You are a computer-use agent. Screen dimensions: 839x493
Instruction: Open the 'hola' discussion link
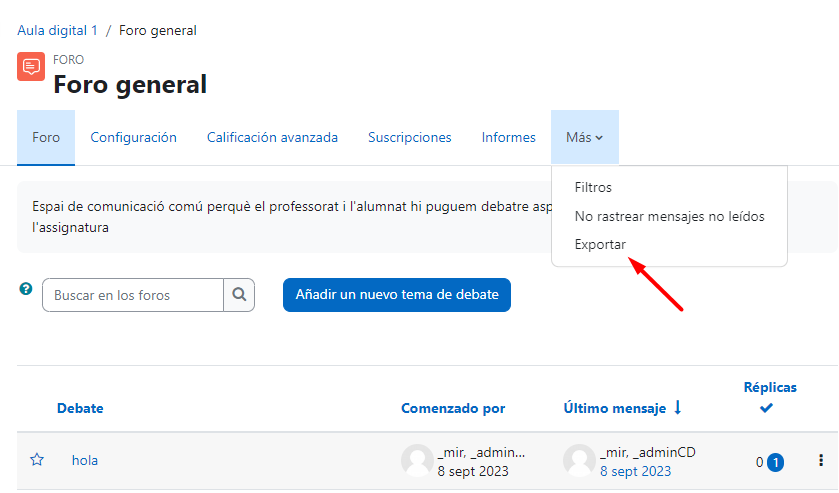[85, 460]
